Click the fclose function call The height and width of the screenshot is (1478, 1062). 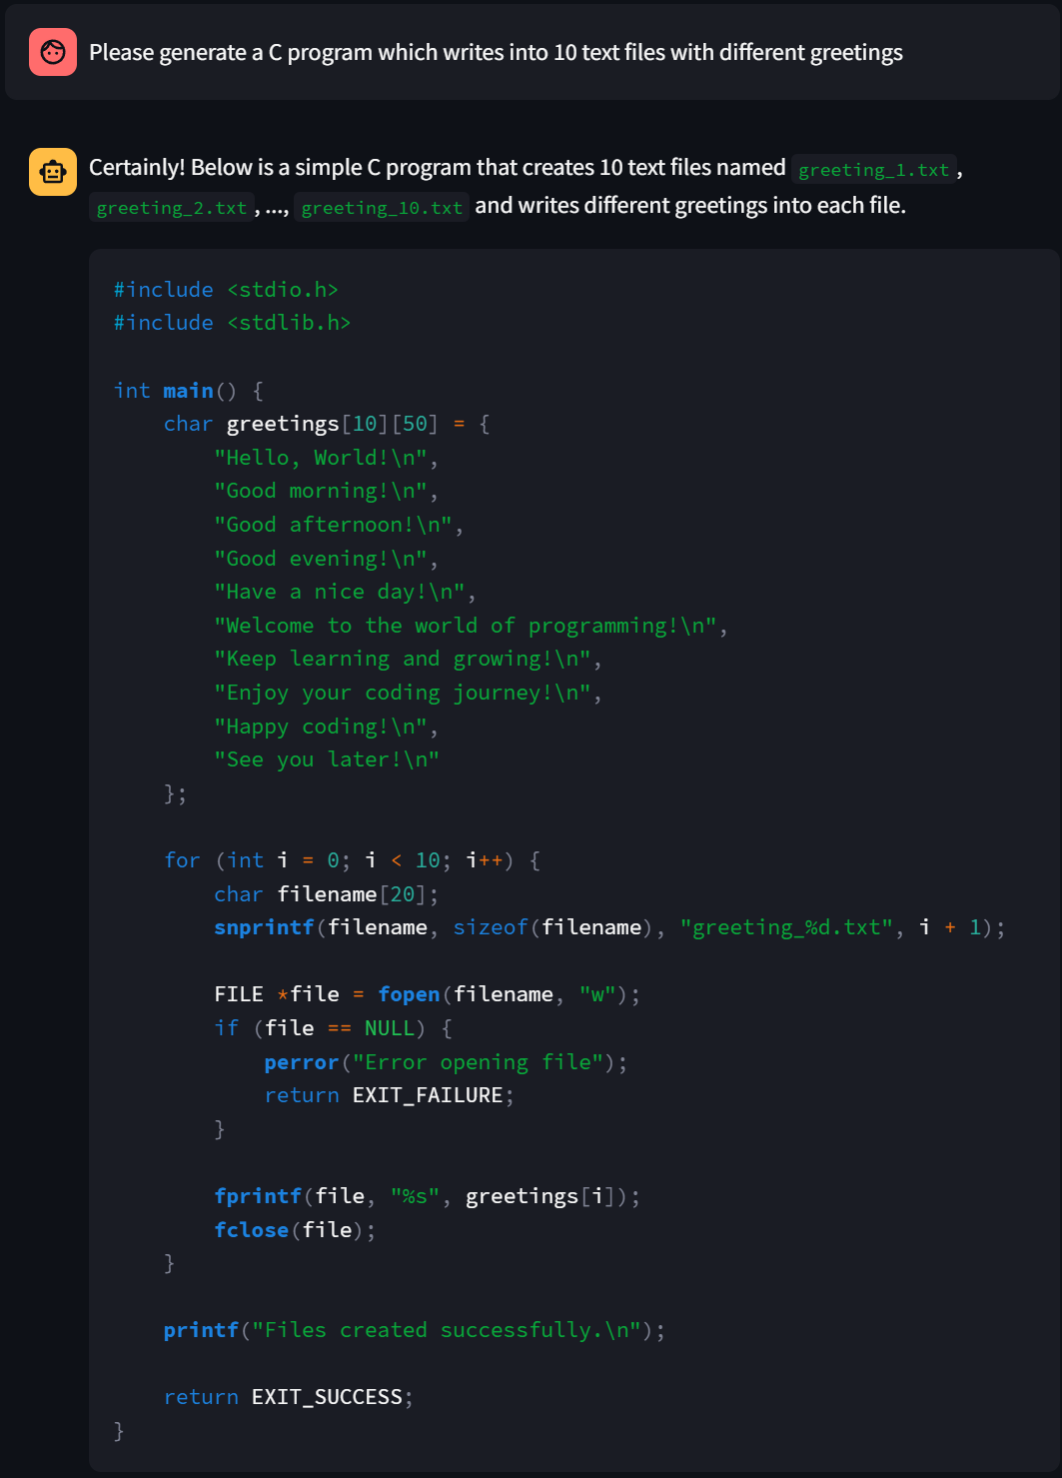click(251, 1231)
